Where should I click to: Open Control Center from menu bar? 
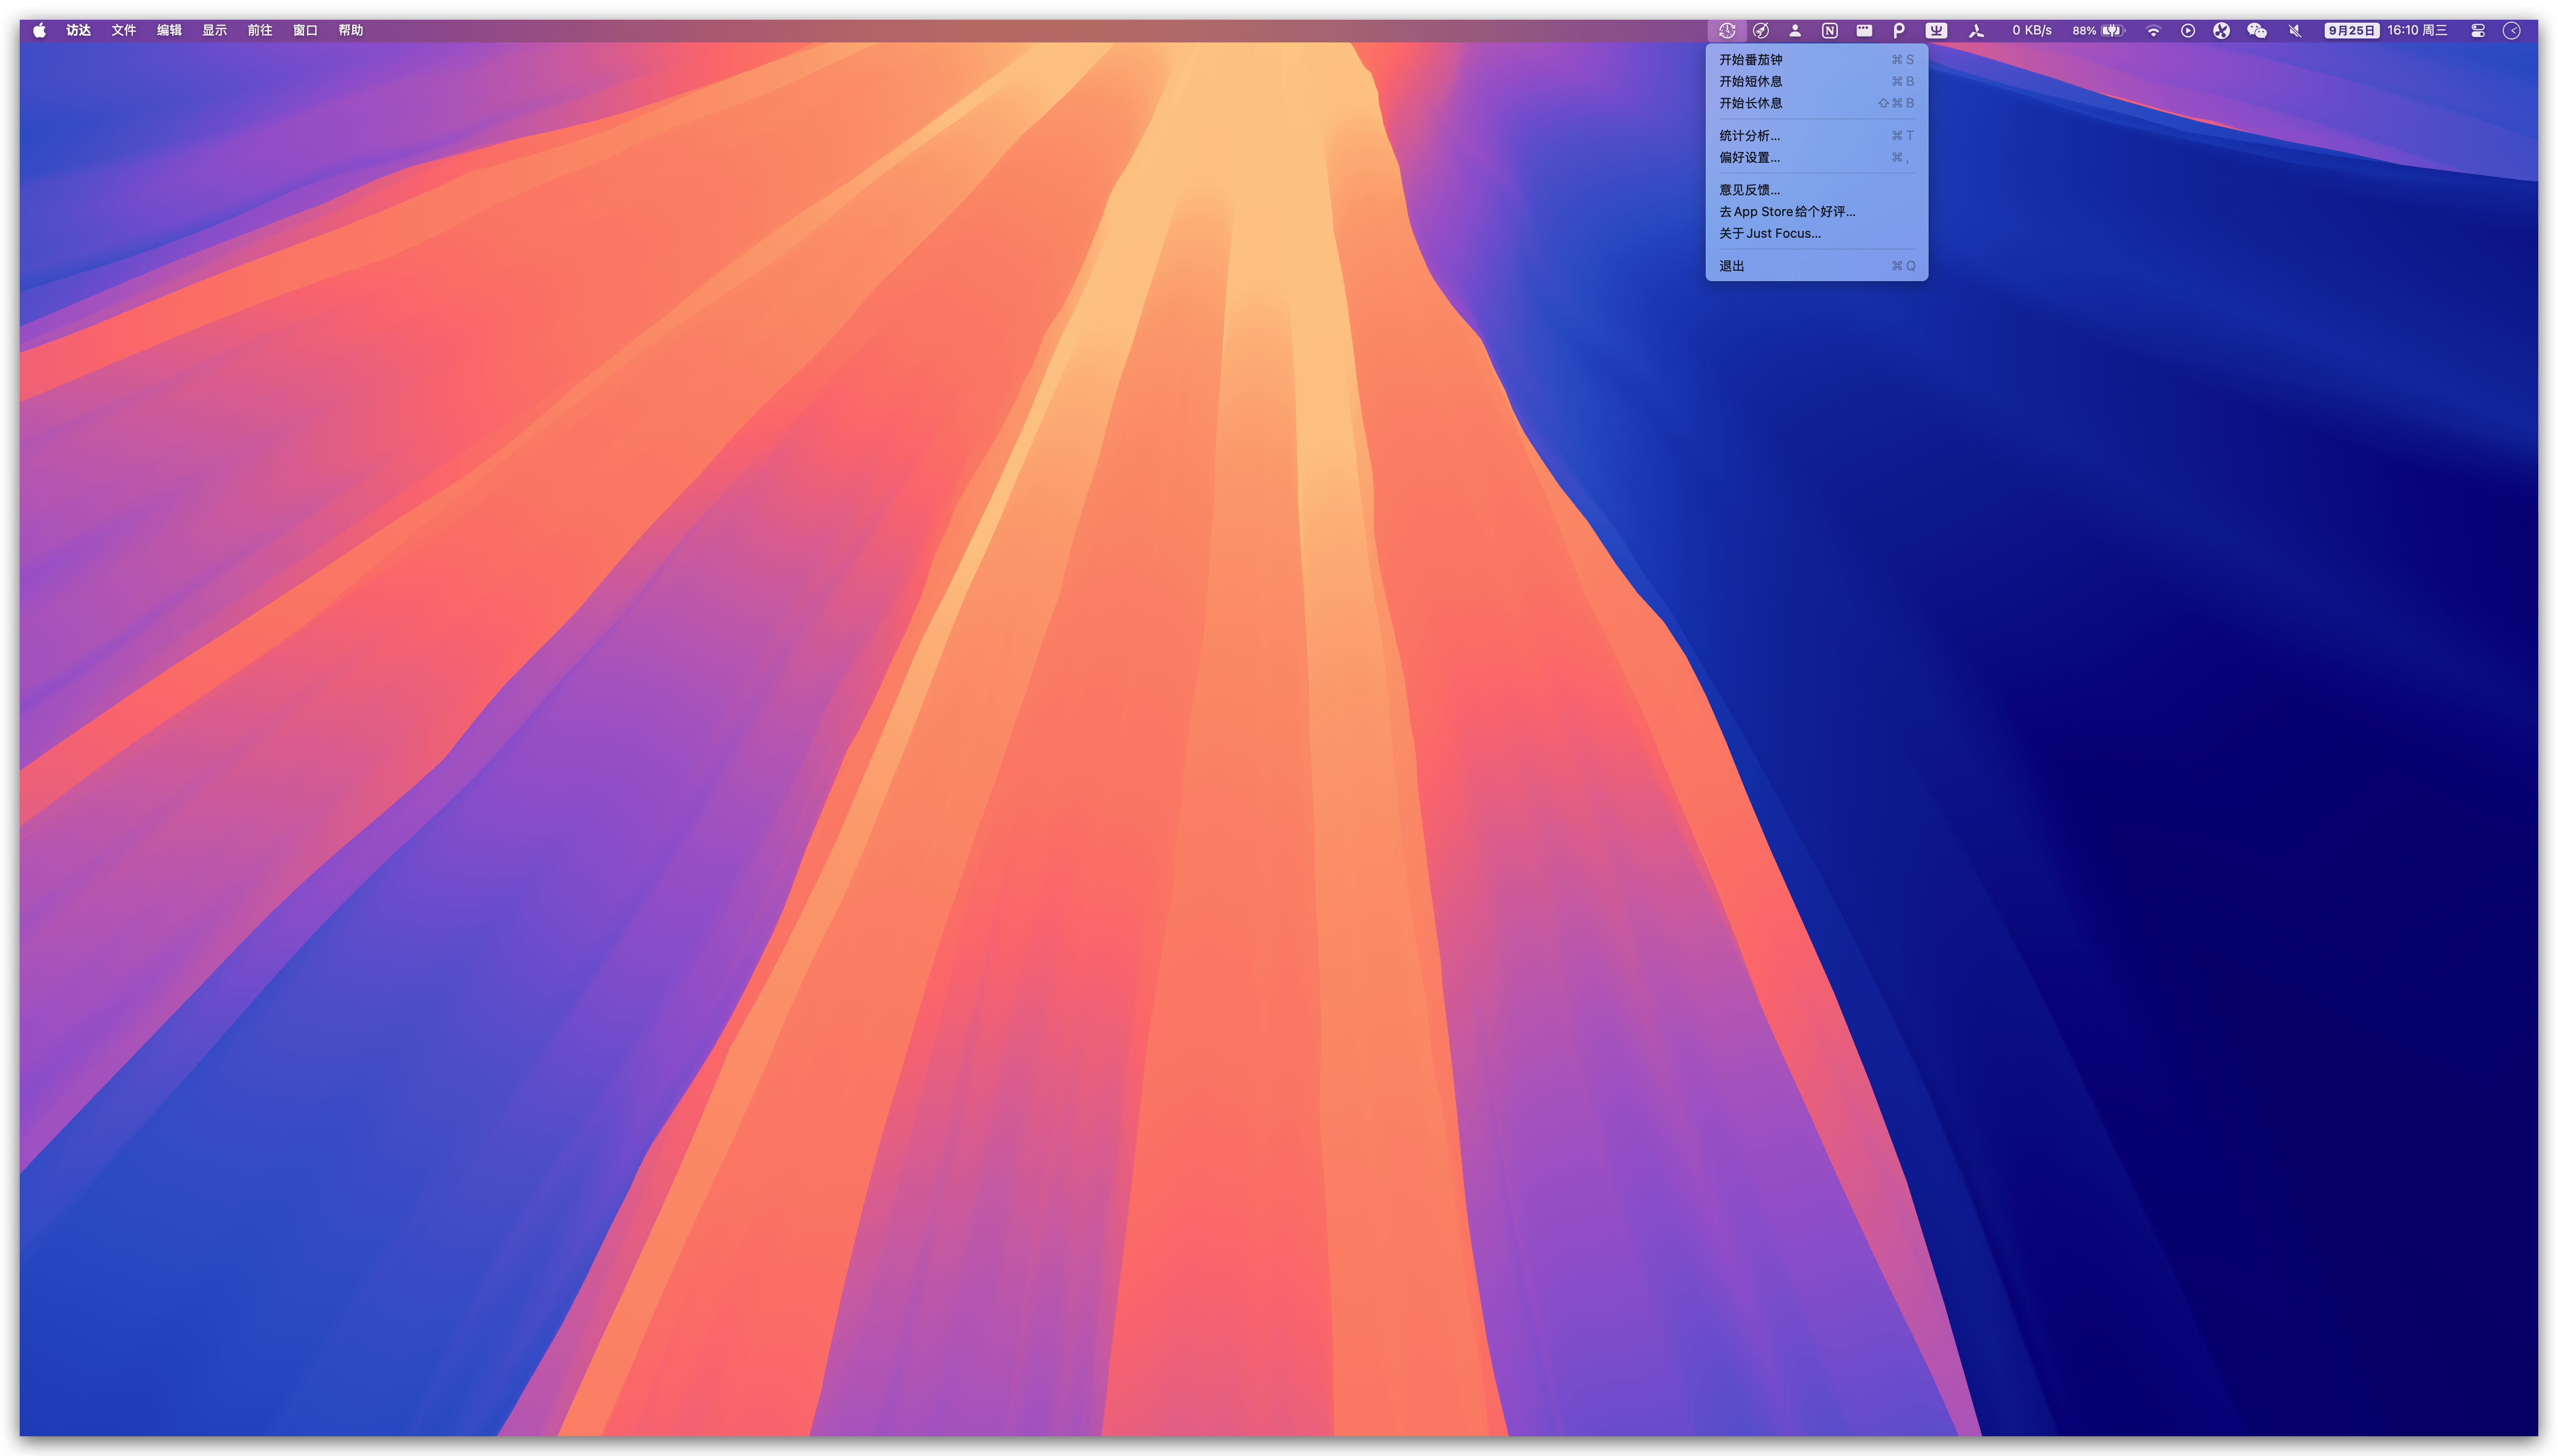(x=2478, y=30)
